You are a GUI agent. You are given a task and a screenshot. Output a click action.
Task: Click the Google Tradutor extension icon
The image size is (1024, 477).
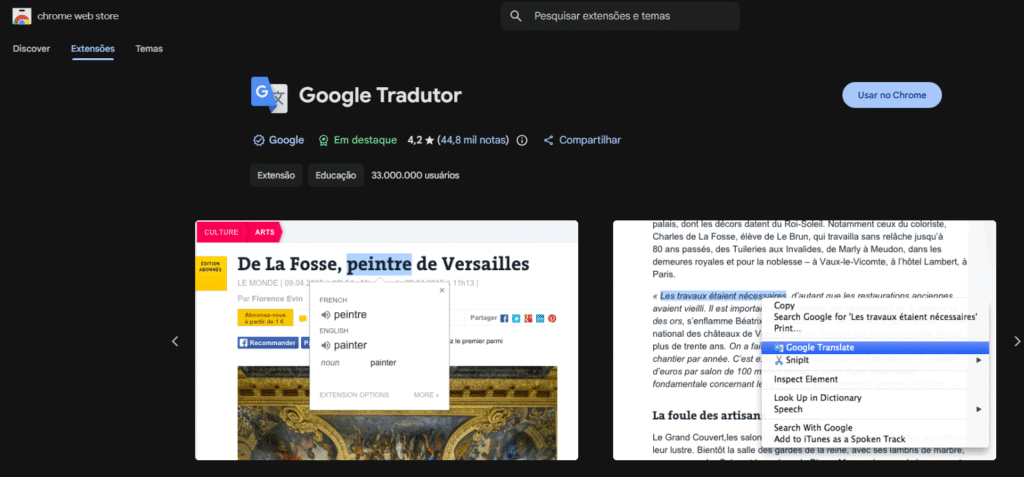click(269, 95)
